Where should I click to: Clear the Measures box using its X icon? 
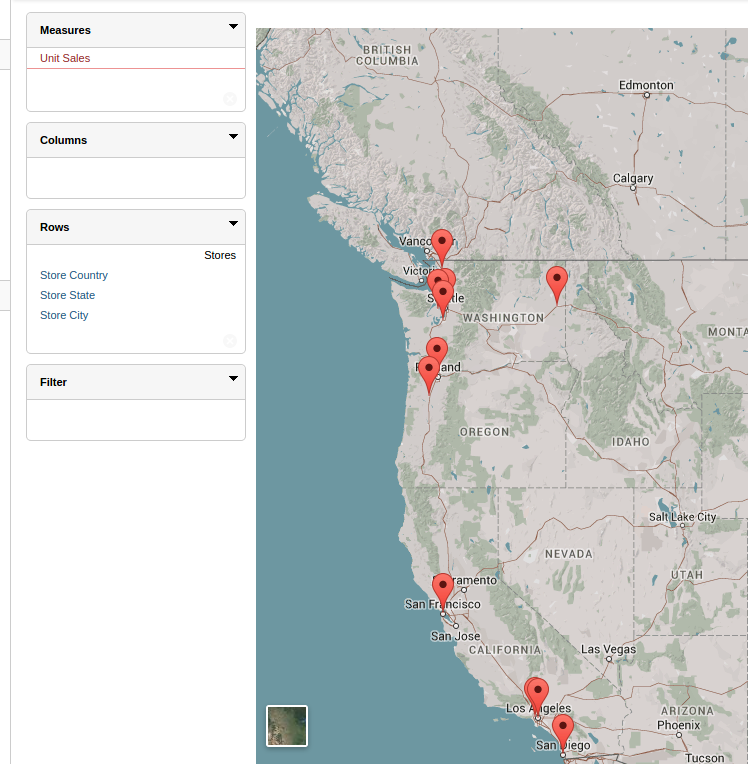pyautogui.click(x=230, y=99)
